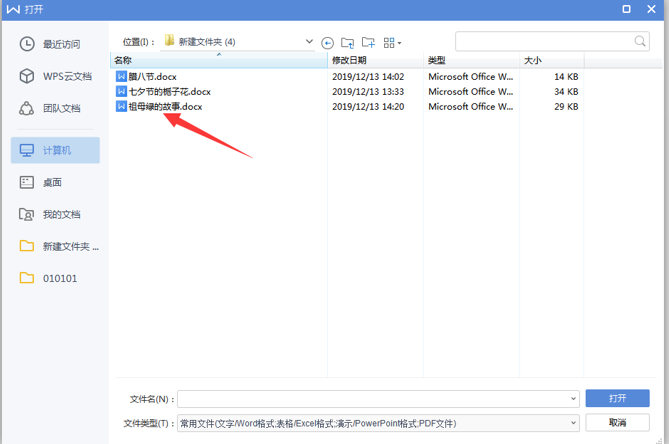Expand the 文件类型 dropdown

(x=573, y=423)
